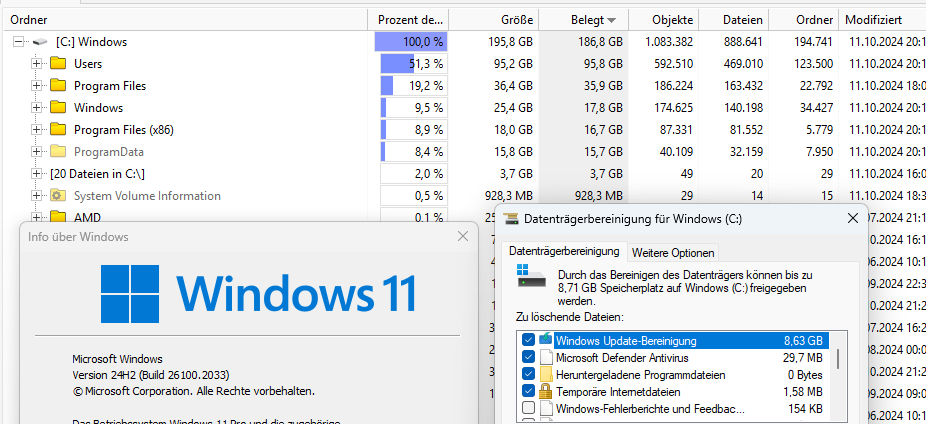Expand the AMD folder node
The height and width of the screenshot is (424, 926).
tap(37, 217)
